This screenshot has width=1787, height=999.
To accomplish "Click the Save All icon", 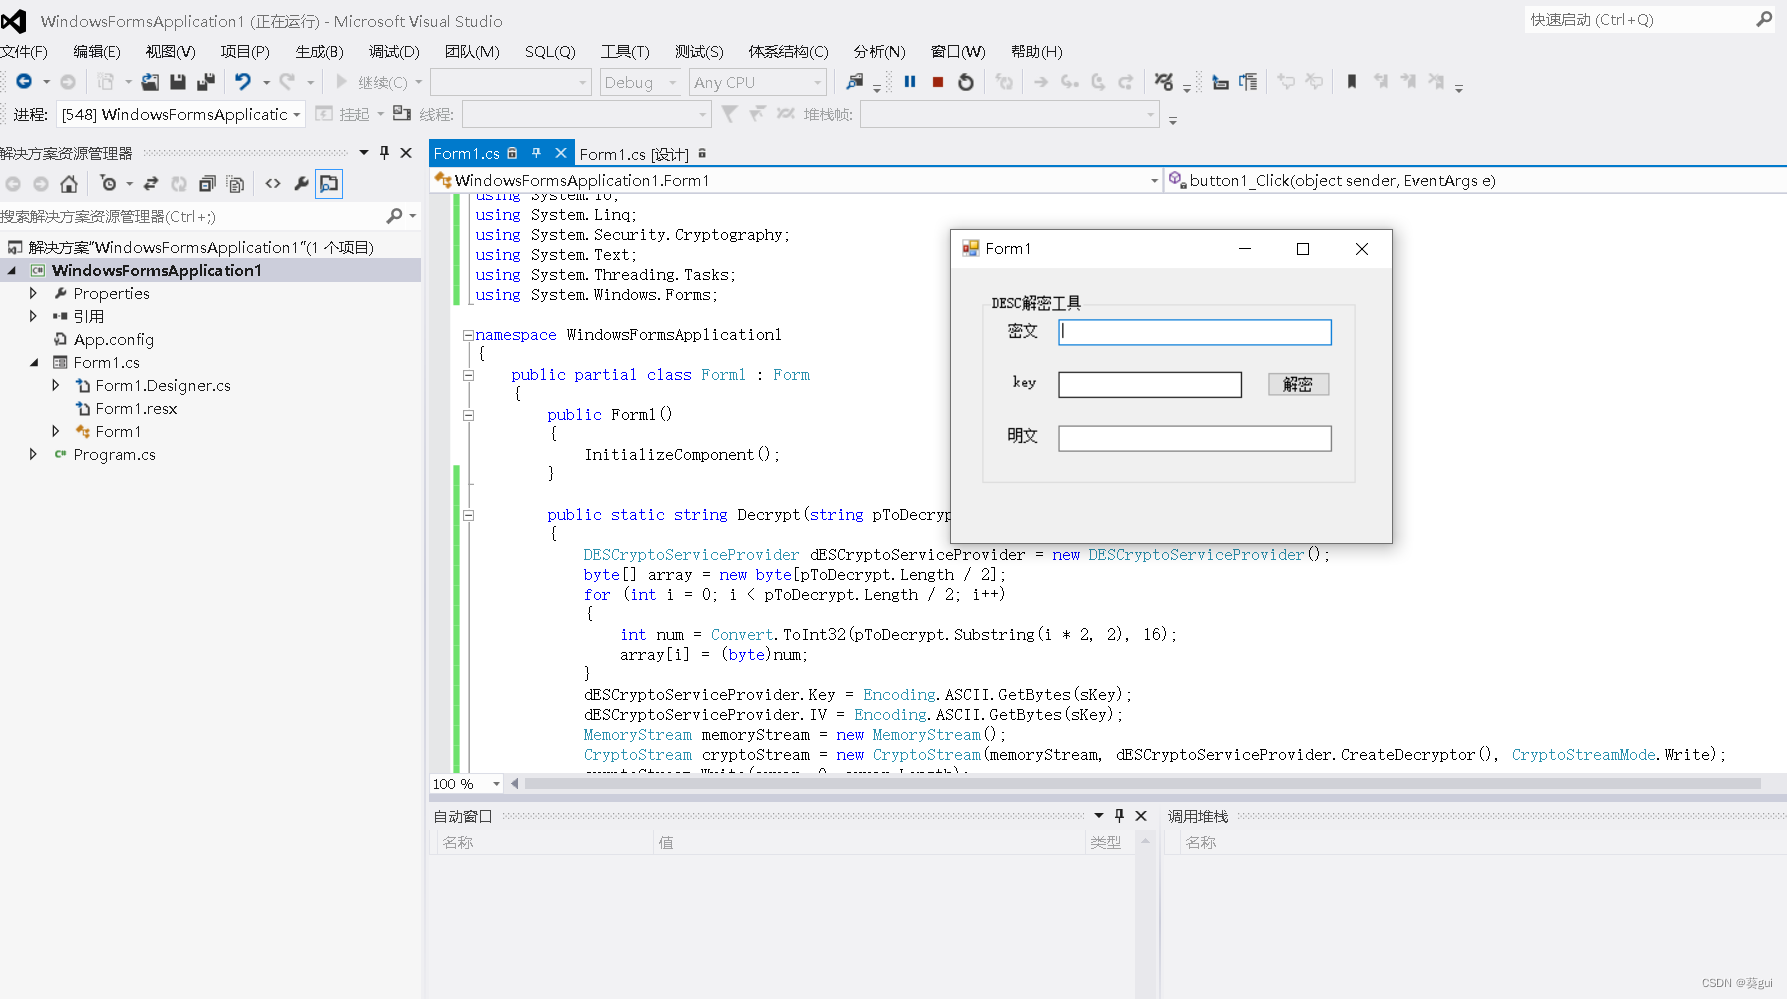I will pyautogui.click(x=206, y=82).
